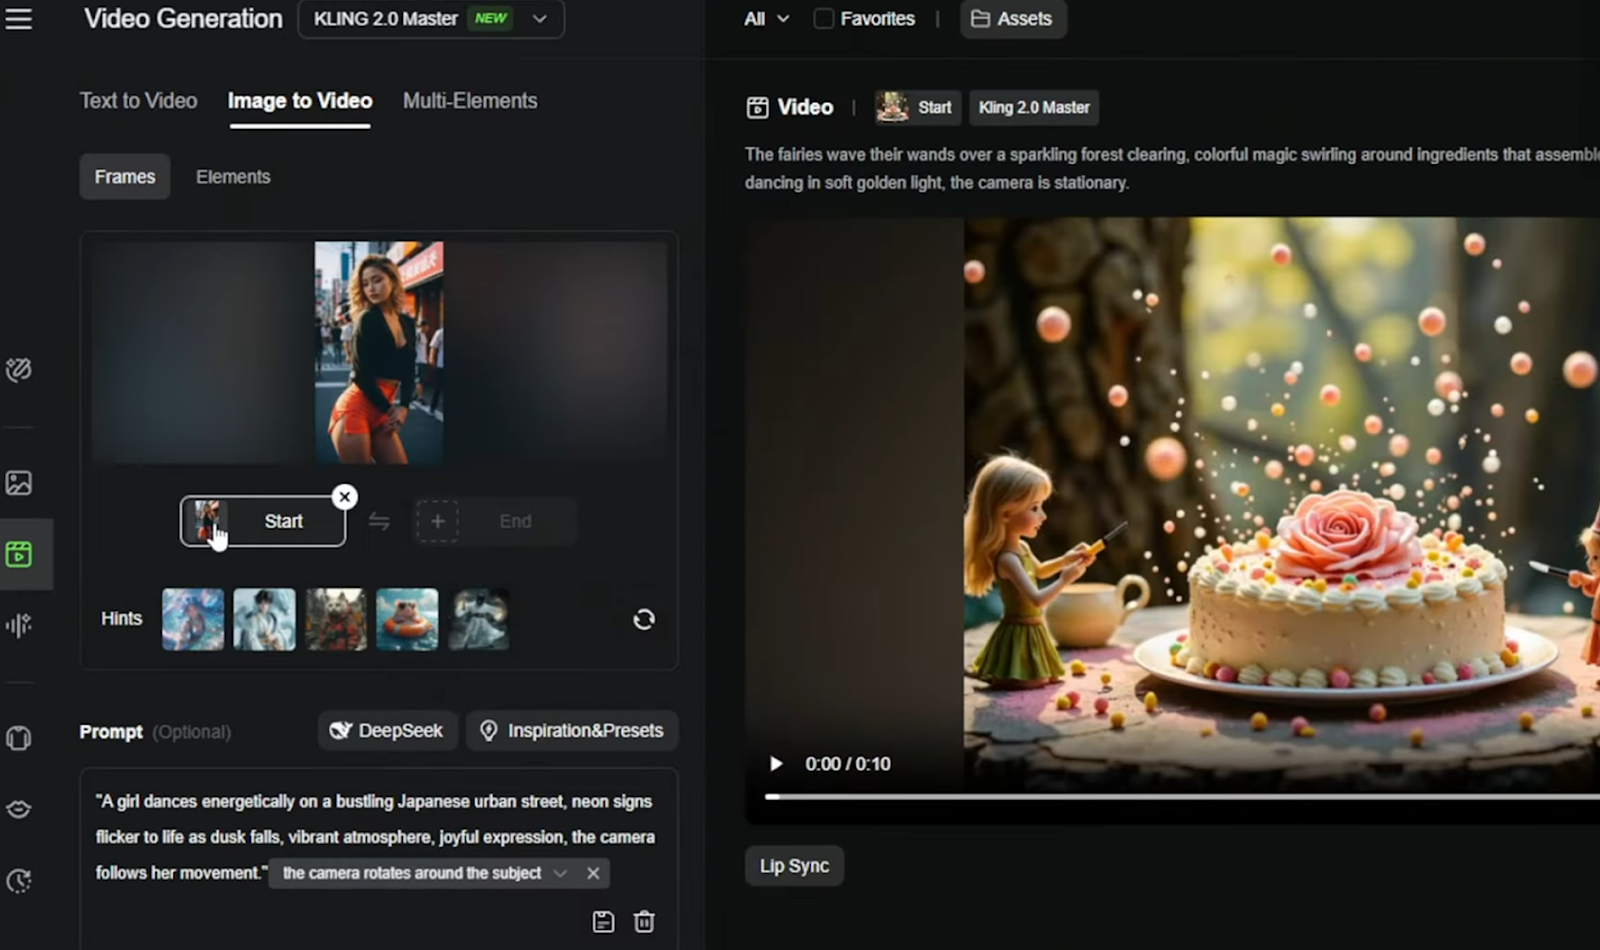Open the hamburger menu icon

[x=19, y=19]
